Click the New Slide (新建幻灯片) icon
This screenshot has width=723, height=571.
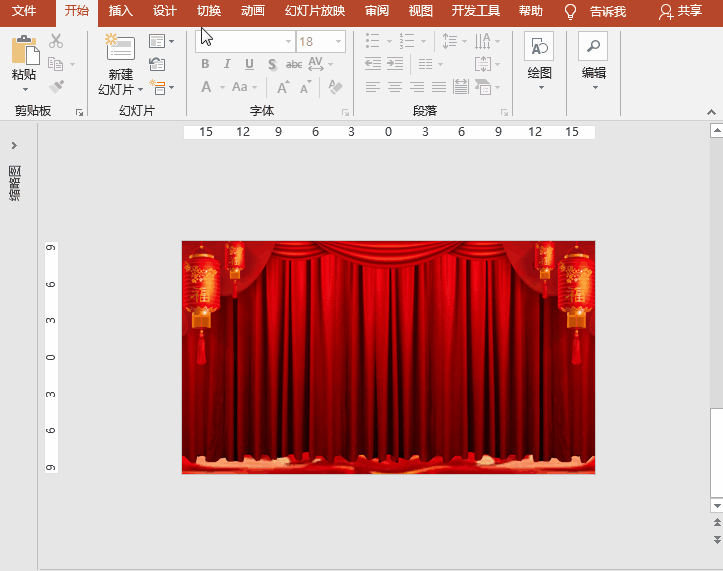[x=120, y=48]
